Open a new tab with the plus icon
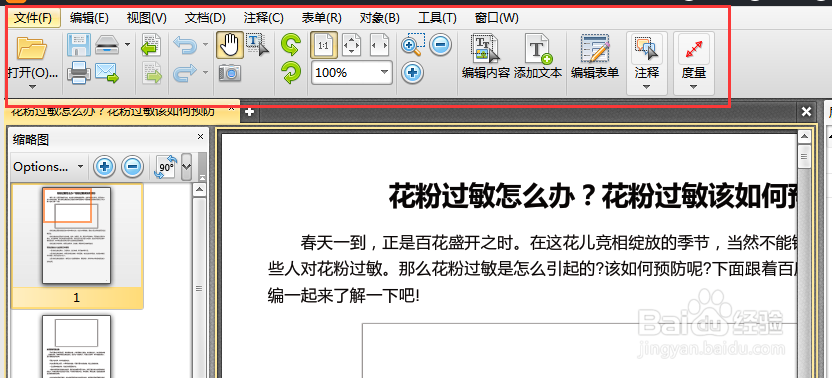Image resolution: width=832 pixels, height=378 pixels. tap(249, 112)
